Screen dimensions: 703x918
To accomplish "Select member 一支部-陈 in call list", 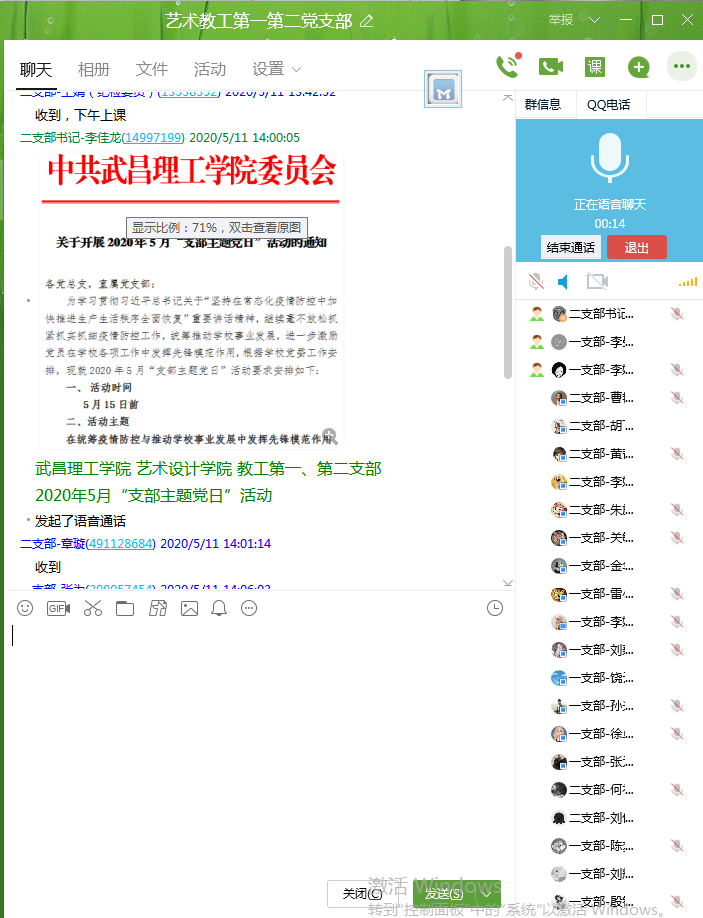I will 609,846.
